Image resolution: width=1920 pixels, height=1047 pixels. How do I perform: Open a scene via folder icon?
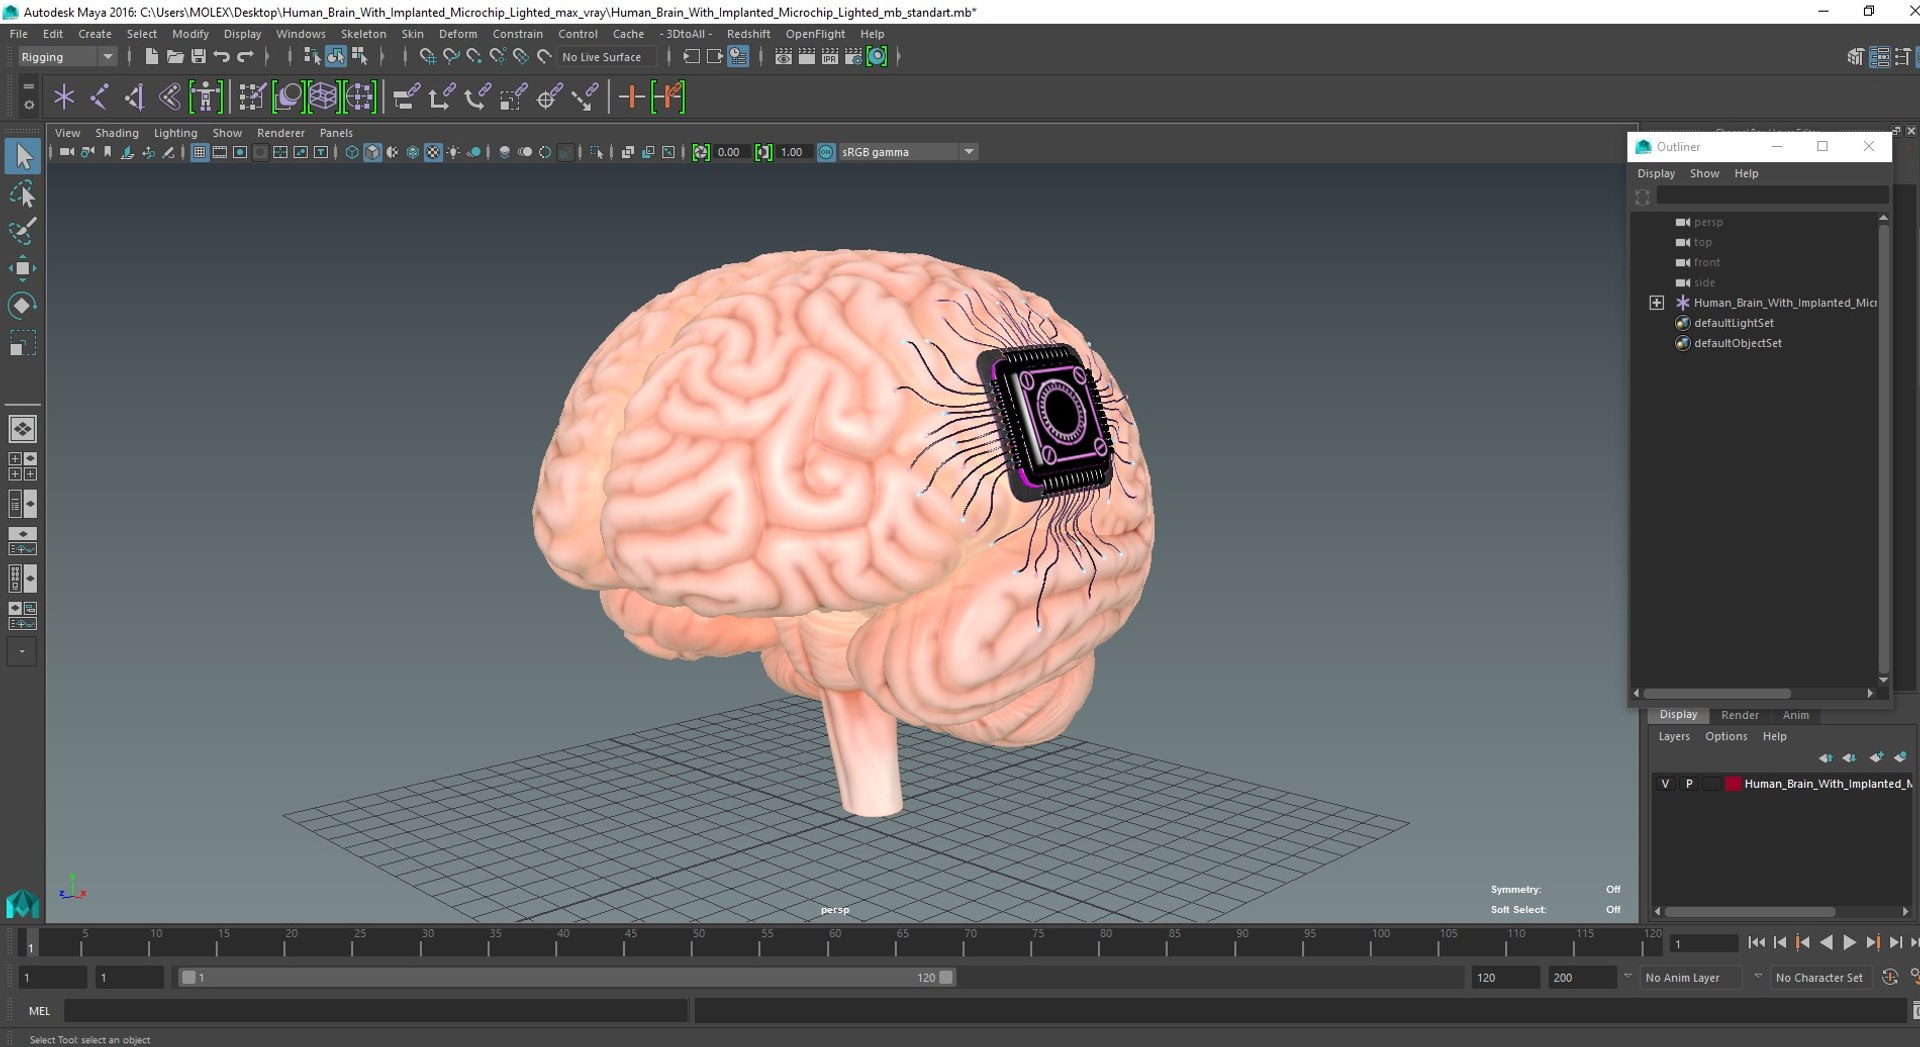[174, 57]
